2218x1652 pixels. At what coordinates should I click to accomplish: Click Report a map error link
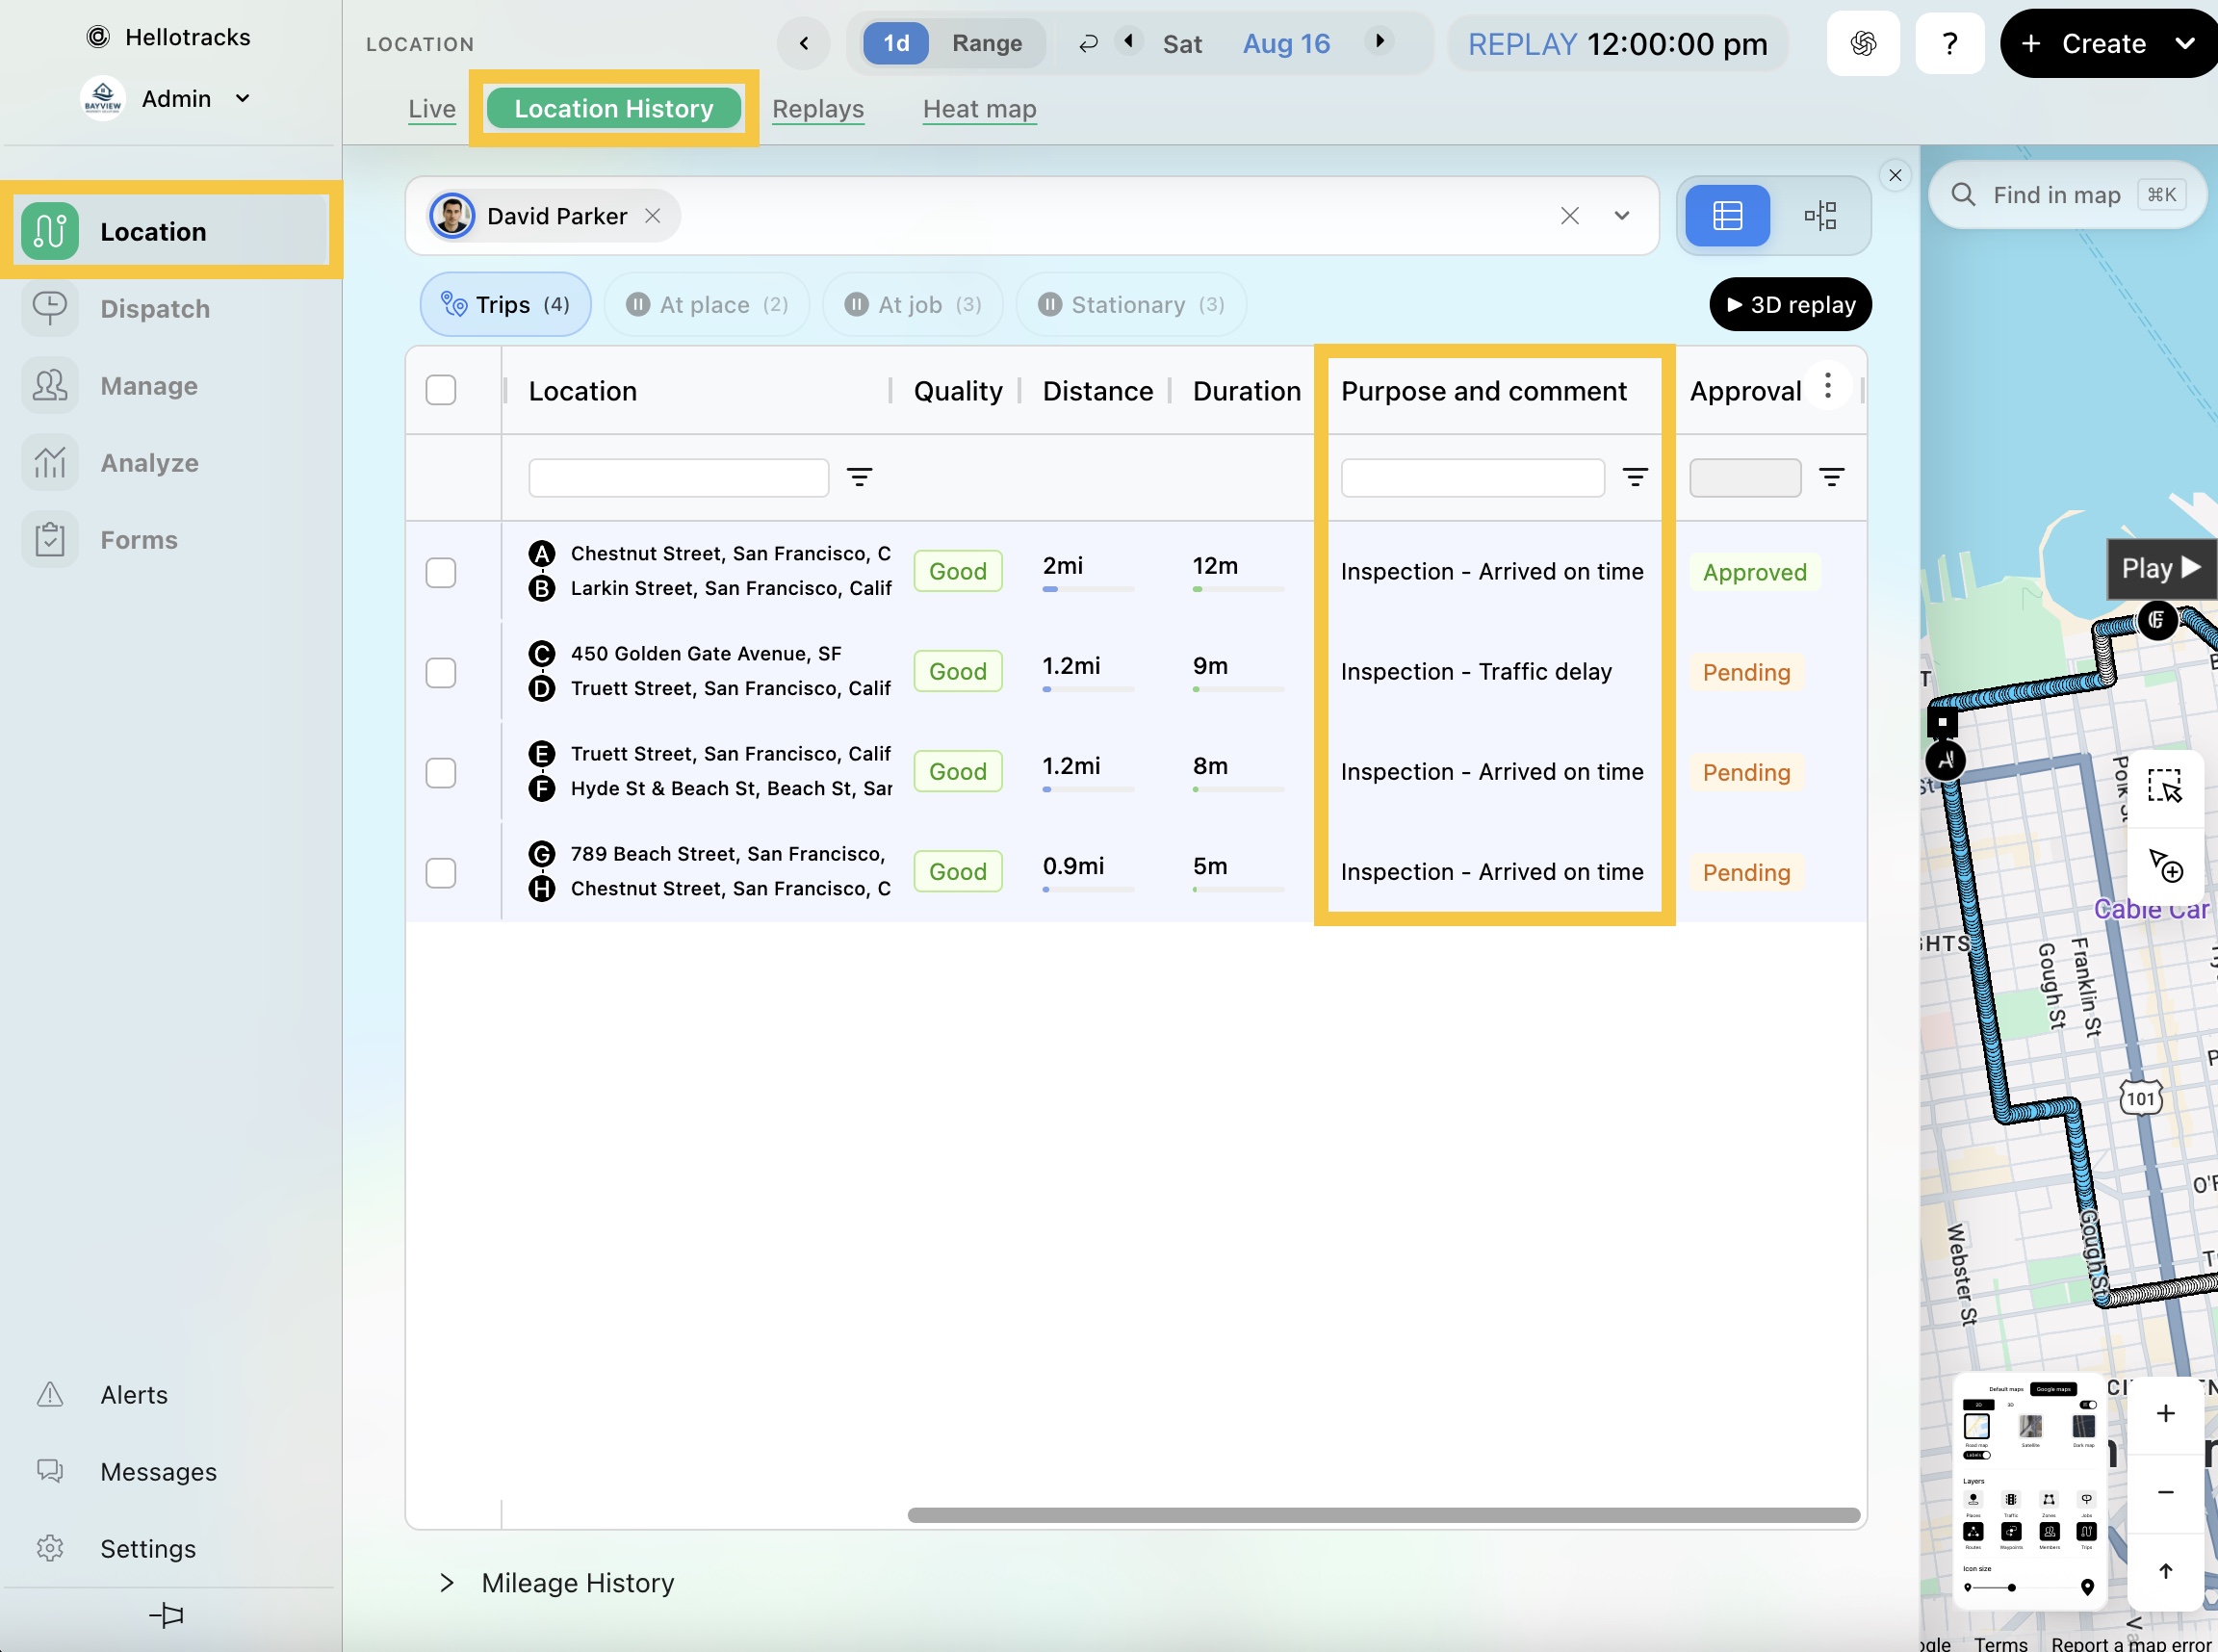(2131, 1643)
